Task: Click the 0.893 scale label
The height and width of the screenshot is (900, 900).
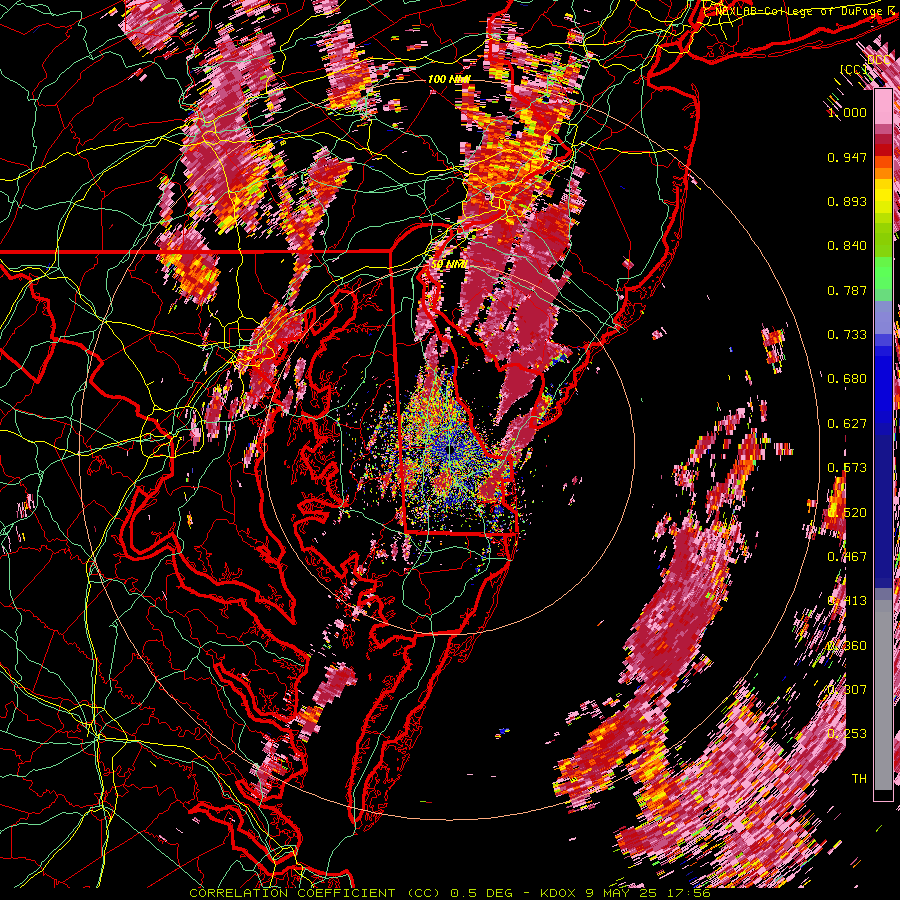Action: click(847, 201)
